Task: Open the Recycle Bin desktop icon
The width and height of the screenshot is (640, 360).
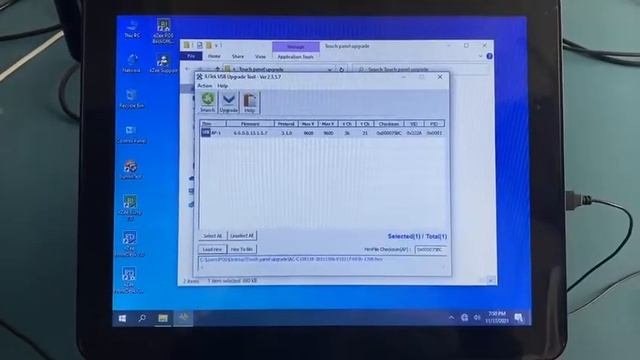Action: (x=131, y=99)
